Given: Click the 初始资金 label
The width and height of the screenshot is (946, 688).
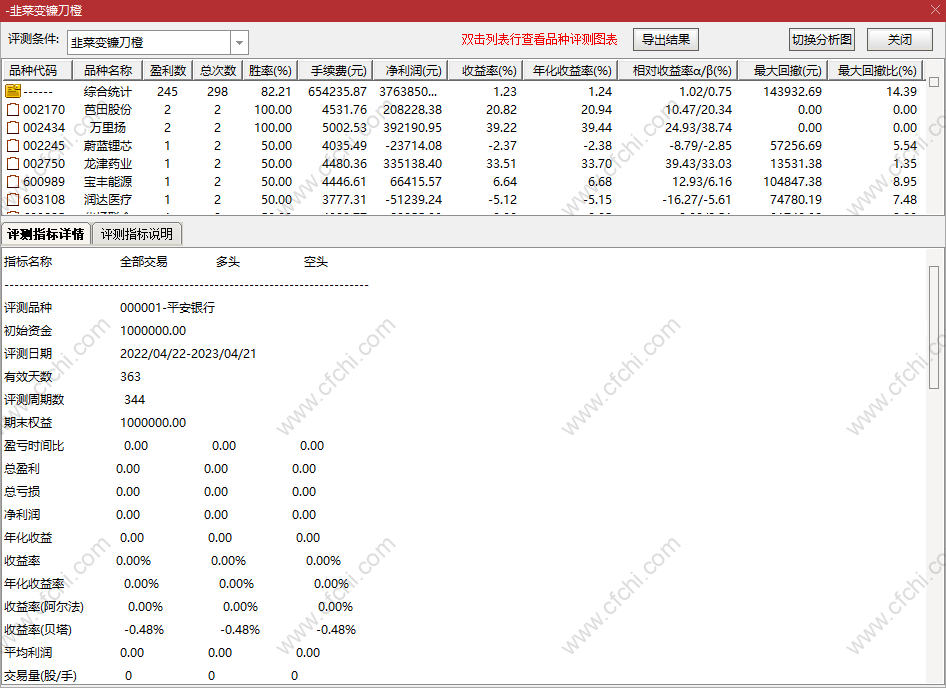Looking at the screenshot, I should point(28,331).
